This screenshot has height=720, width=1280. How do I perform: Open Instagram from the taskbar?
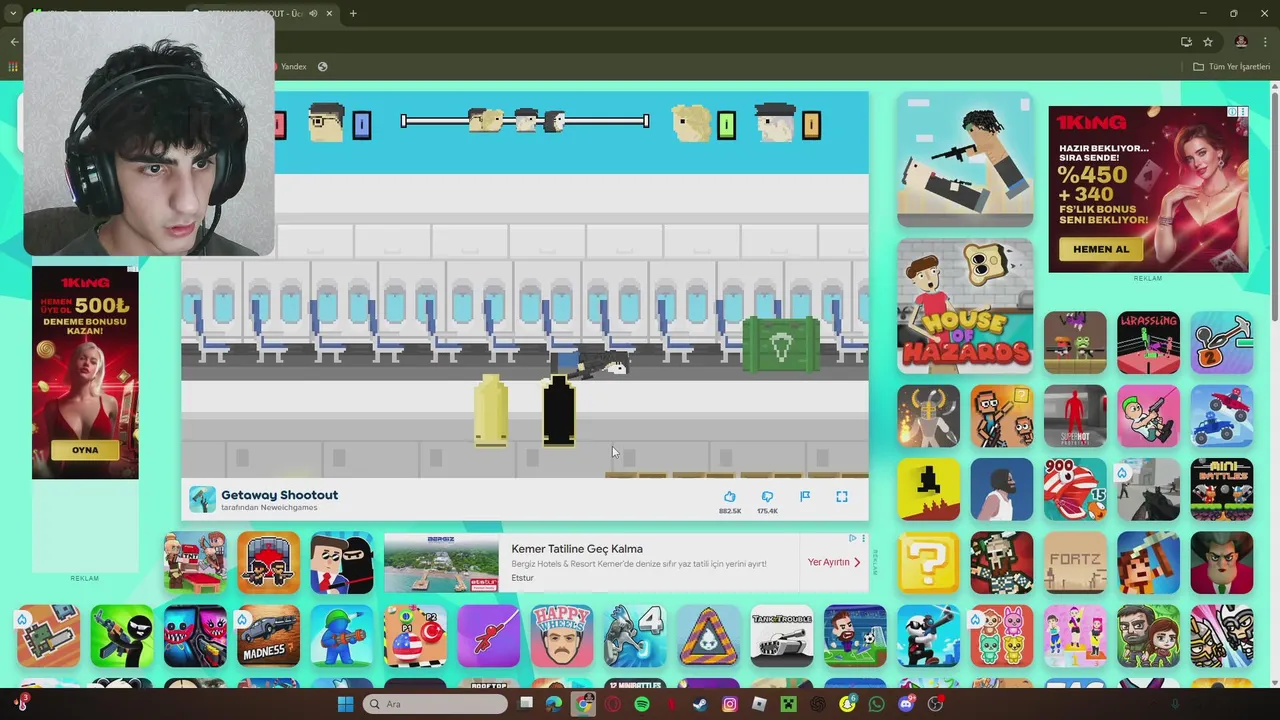click(730, 704)
